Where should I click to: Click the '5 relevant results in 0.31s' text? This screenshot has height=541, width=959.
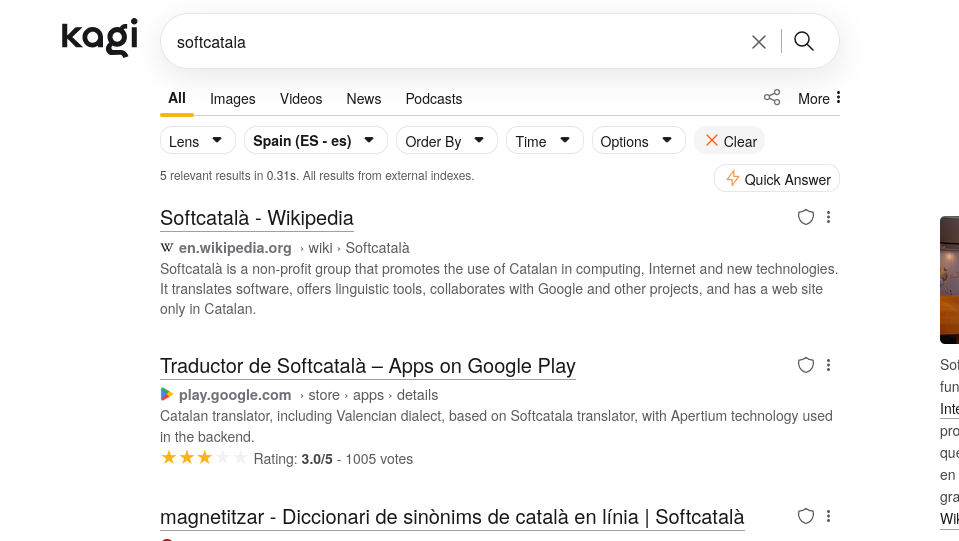317,176
